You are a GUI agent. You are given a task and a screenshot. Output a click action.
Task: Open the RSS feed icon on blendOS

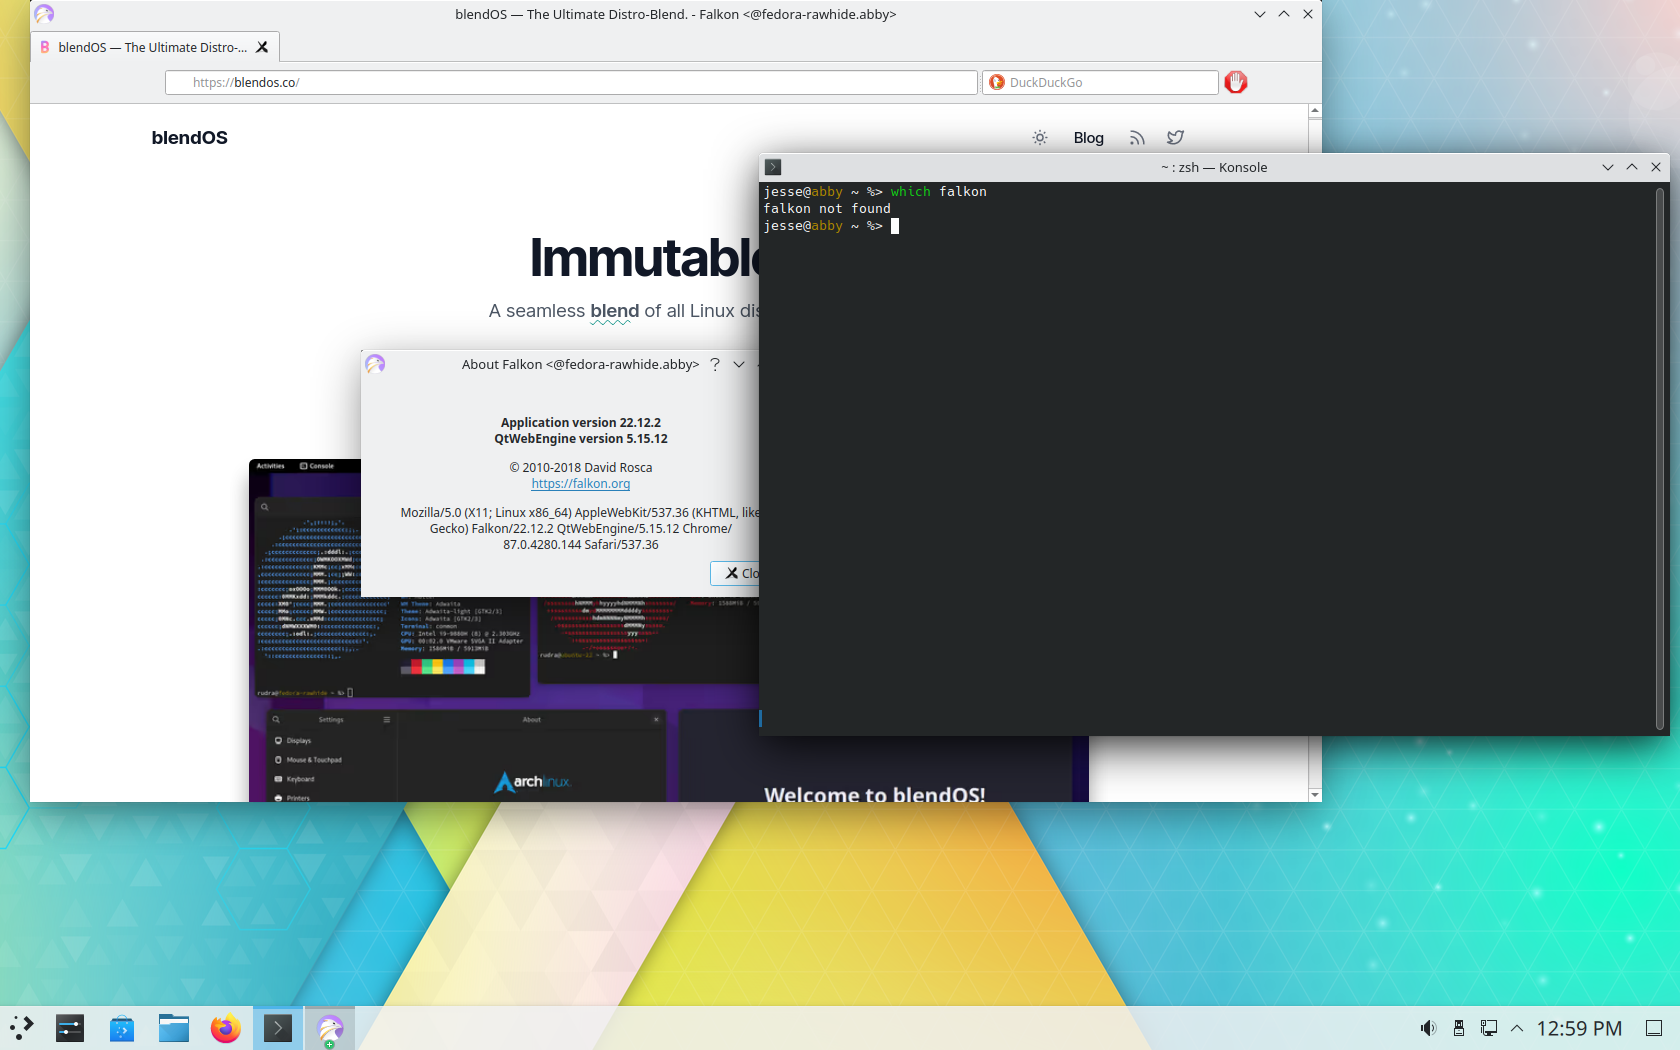coord(1137,138)
